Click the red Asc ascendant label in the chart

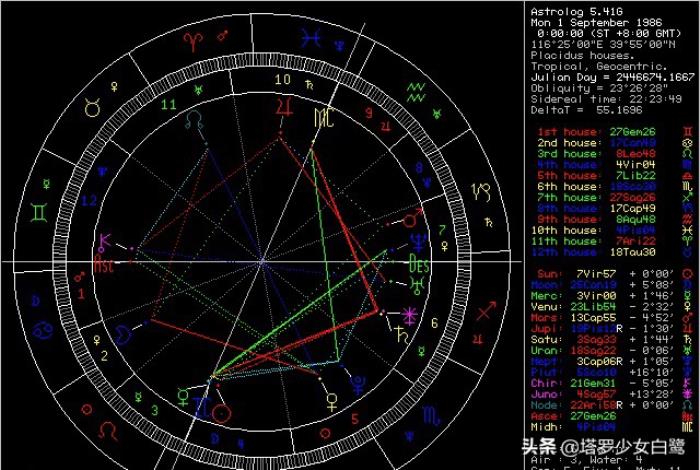103,266
